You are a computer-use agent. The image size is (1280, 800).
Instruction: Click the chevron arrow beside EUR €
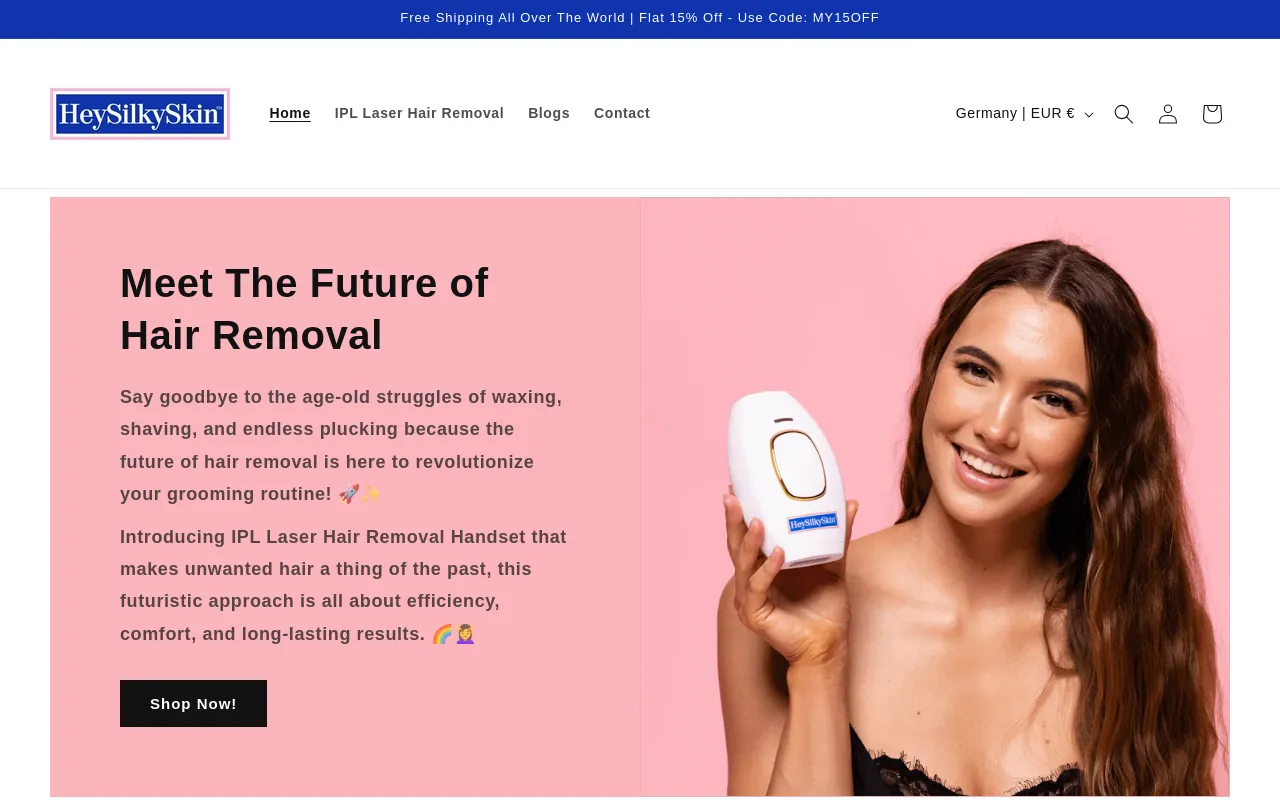(1089, 115)
